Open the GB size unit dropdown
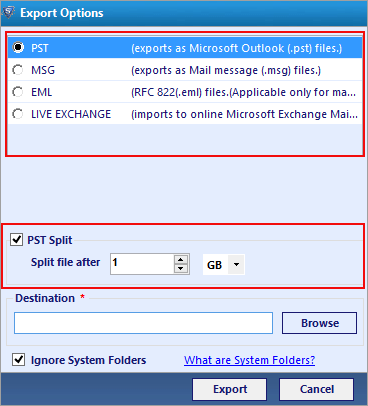Viewport: 368px width, 406px height. click(x=236, y=265)
